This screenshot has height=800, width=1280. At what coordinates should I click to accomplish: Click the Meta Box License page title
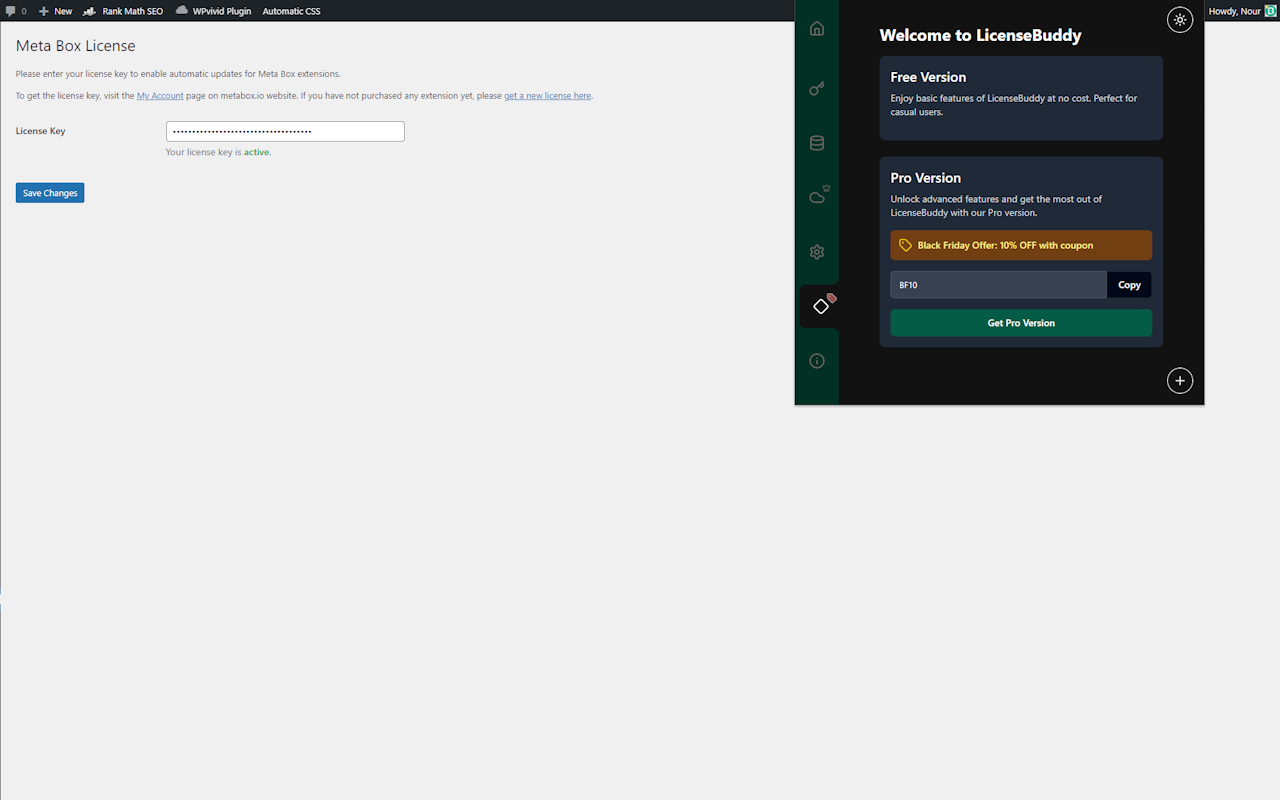pyautogui.click(x=75, y=46)
